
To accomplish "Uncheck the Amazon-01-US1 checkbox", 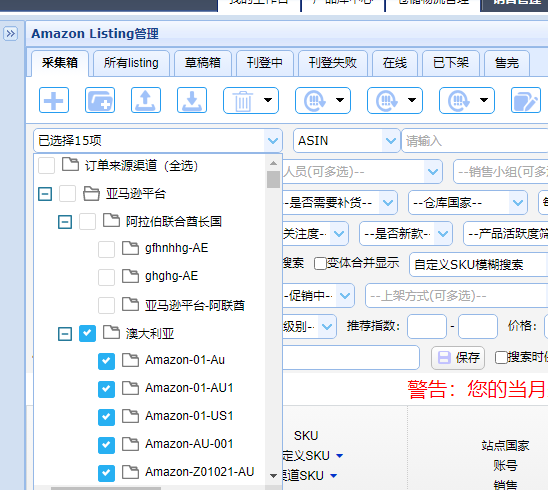I will coord(106,417).
